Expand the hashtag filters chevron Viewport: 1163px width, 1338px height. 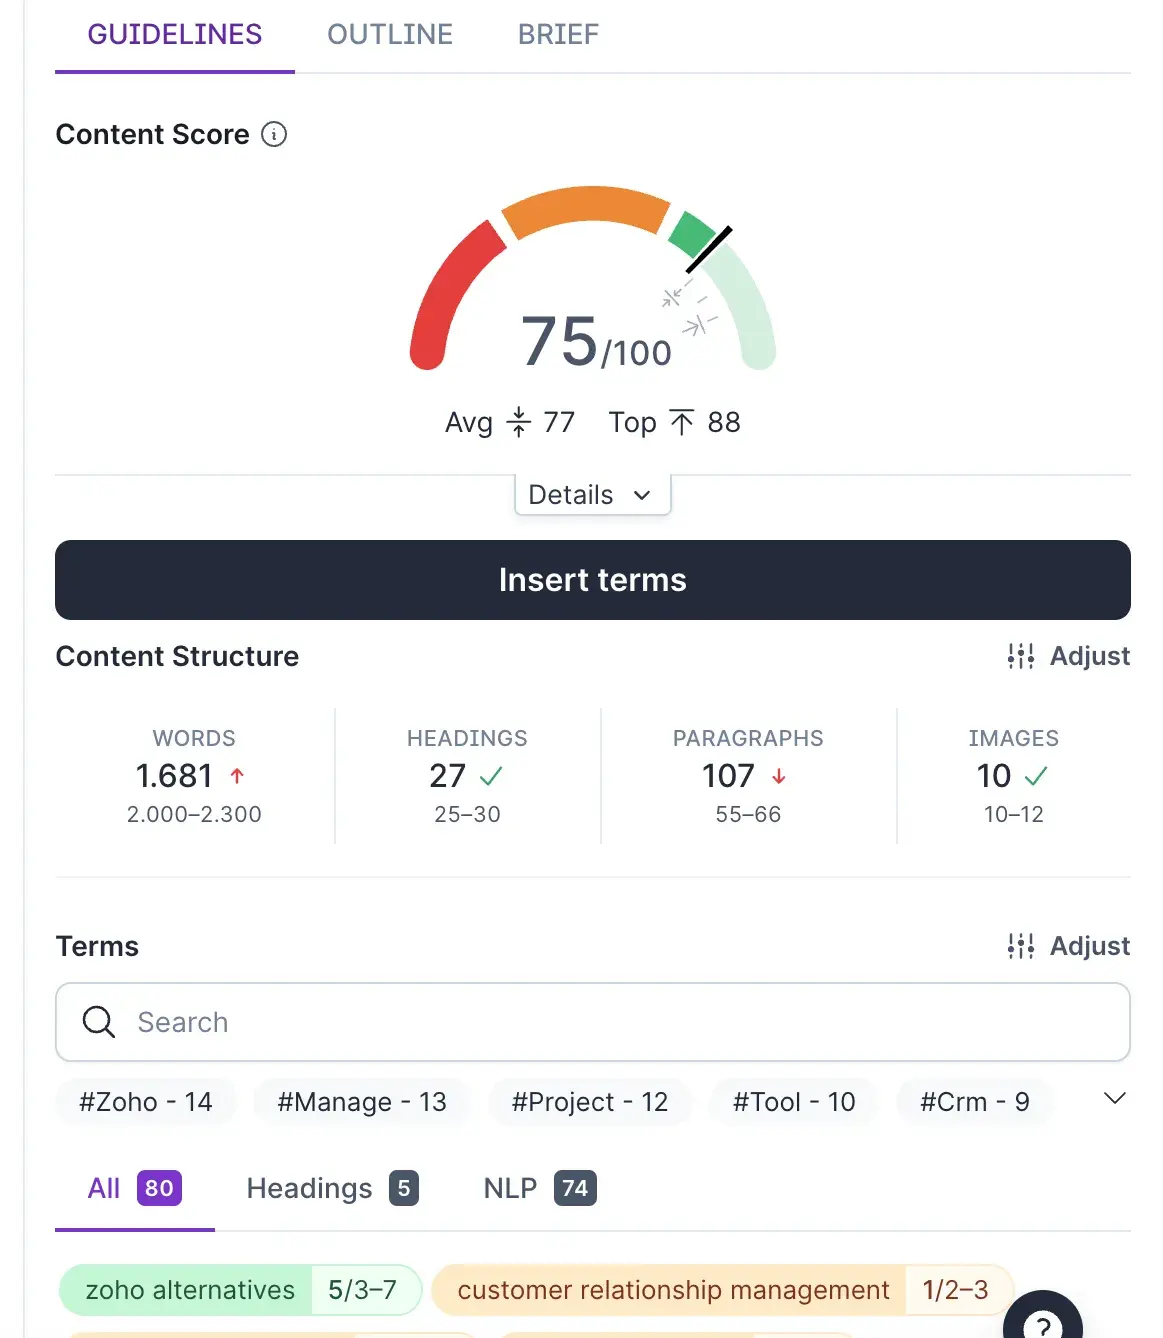point(1114,1099)
